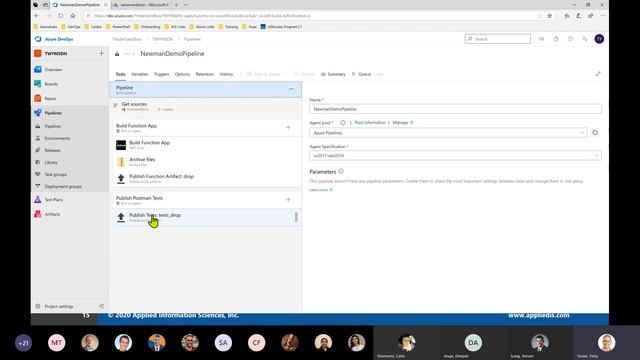Toggle full screen with the expand arrows icon
The width and height of the screenshot is (640, 360).
[x=598, y=74]
